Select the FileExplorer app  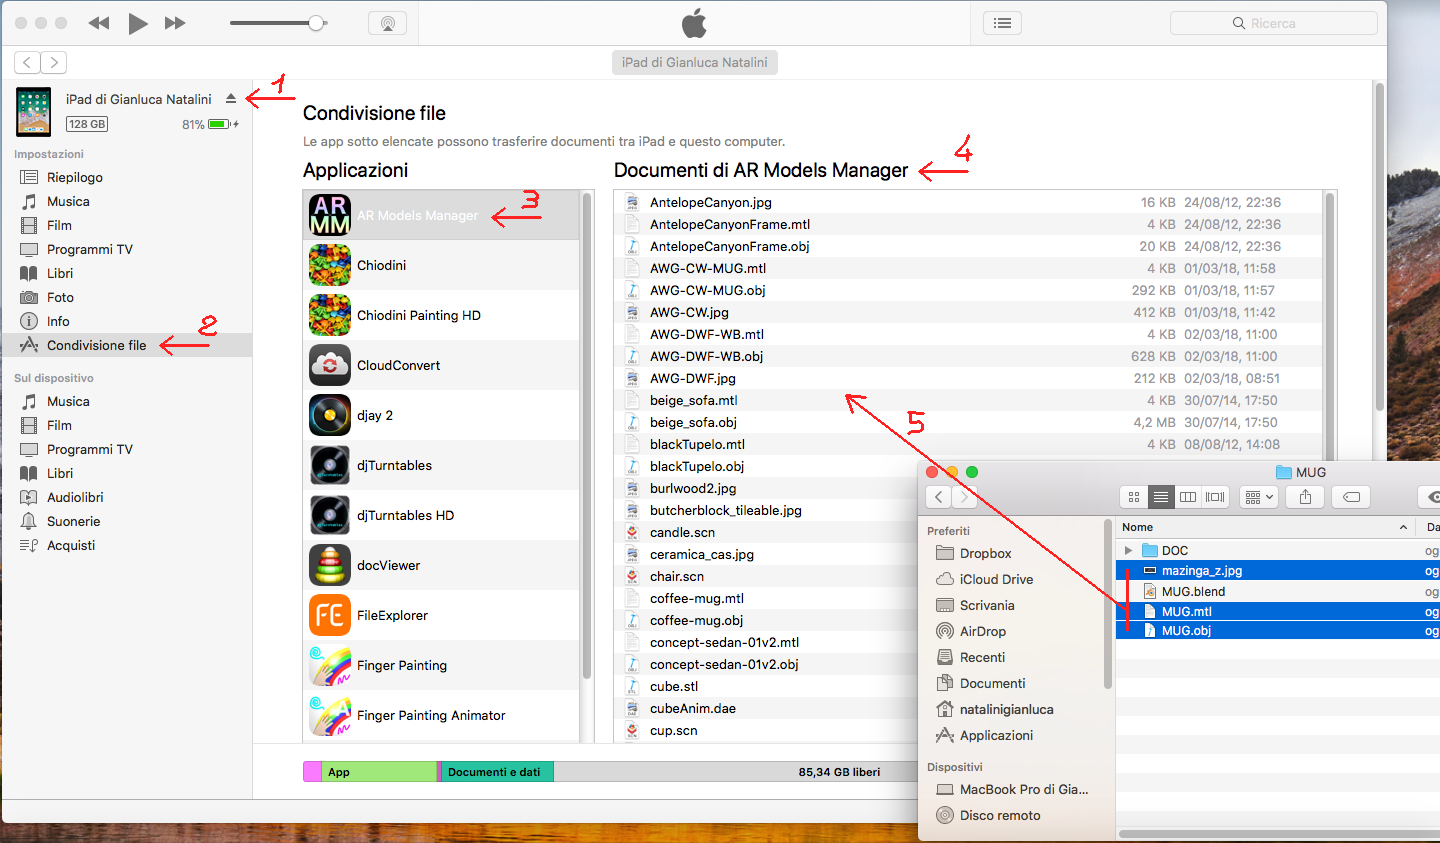tap(392, 615)
